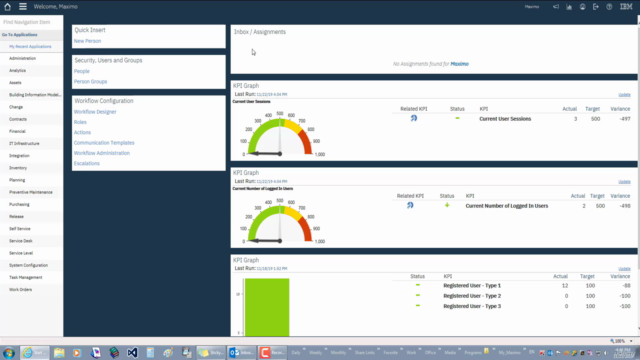Open the bulletins megaphone icon
Screen dimensions: 640x360
[556, 7]
